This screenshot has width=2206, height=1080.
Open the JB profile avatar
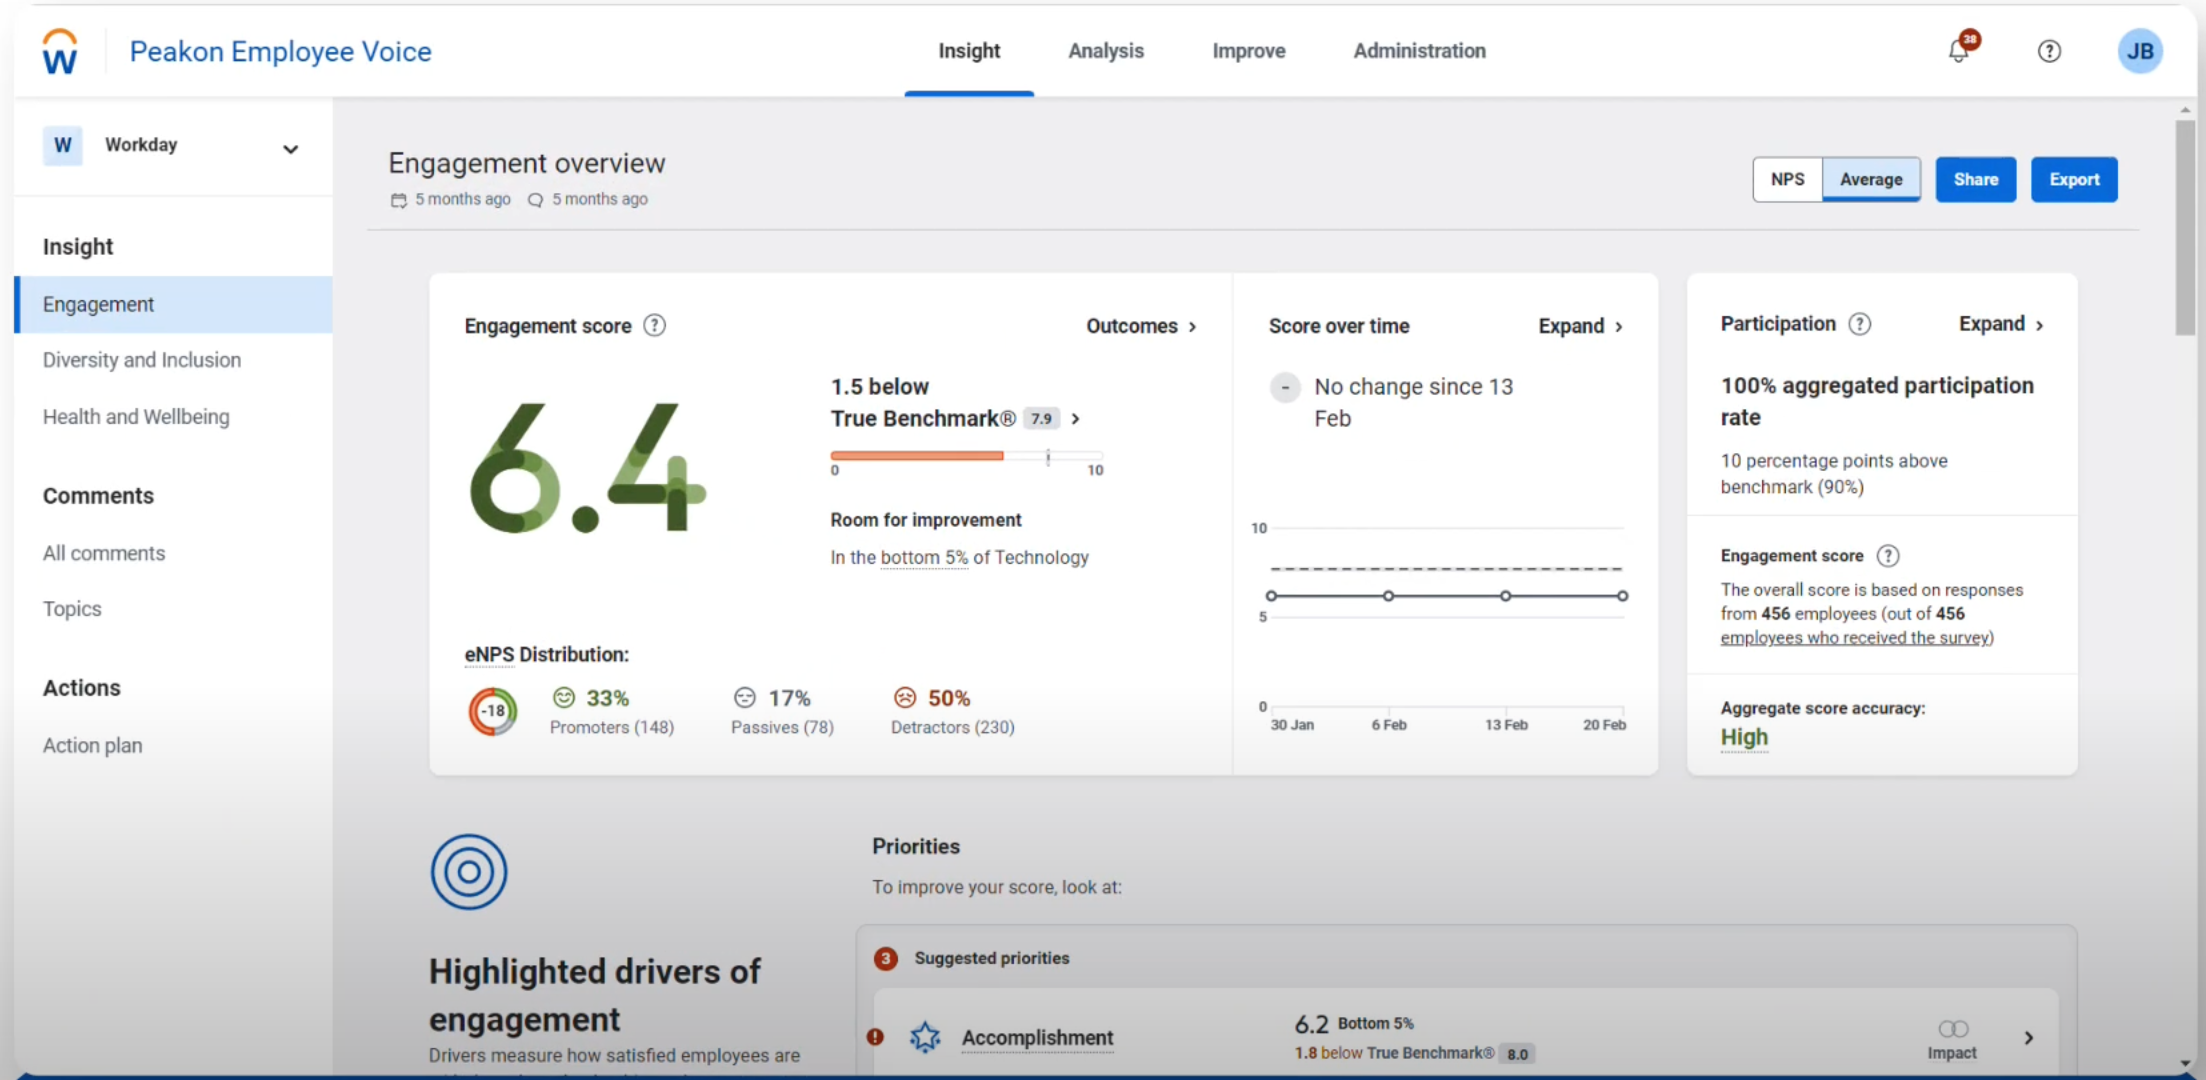coord(2139,51)
